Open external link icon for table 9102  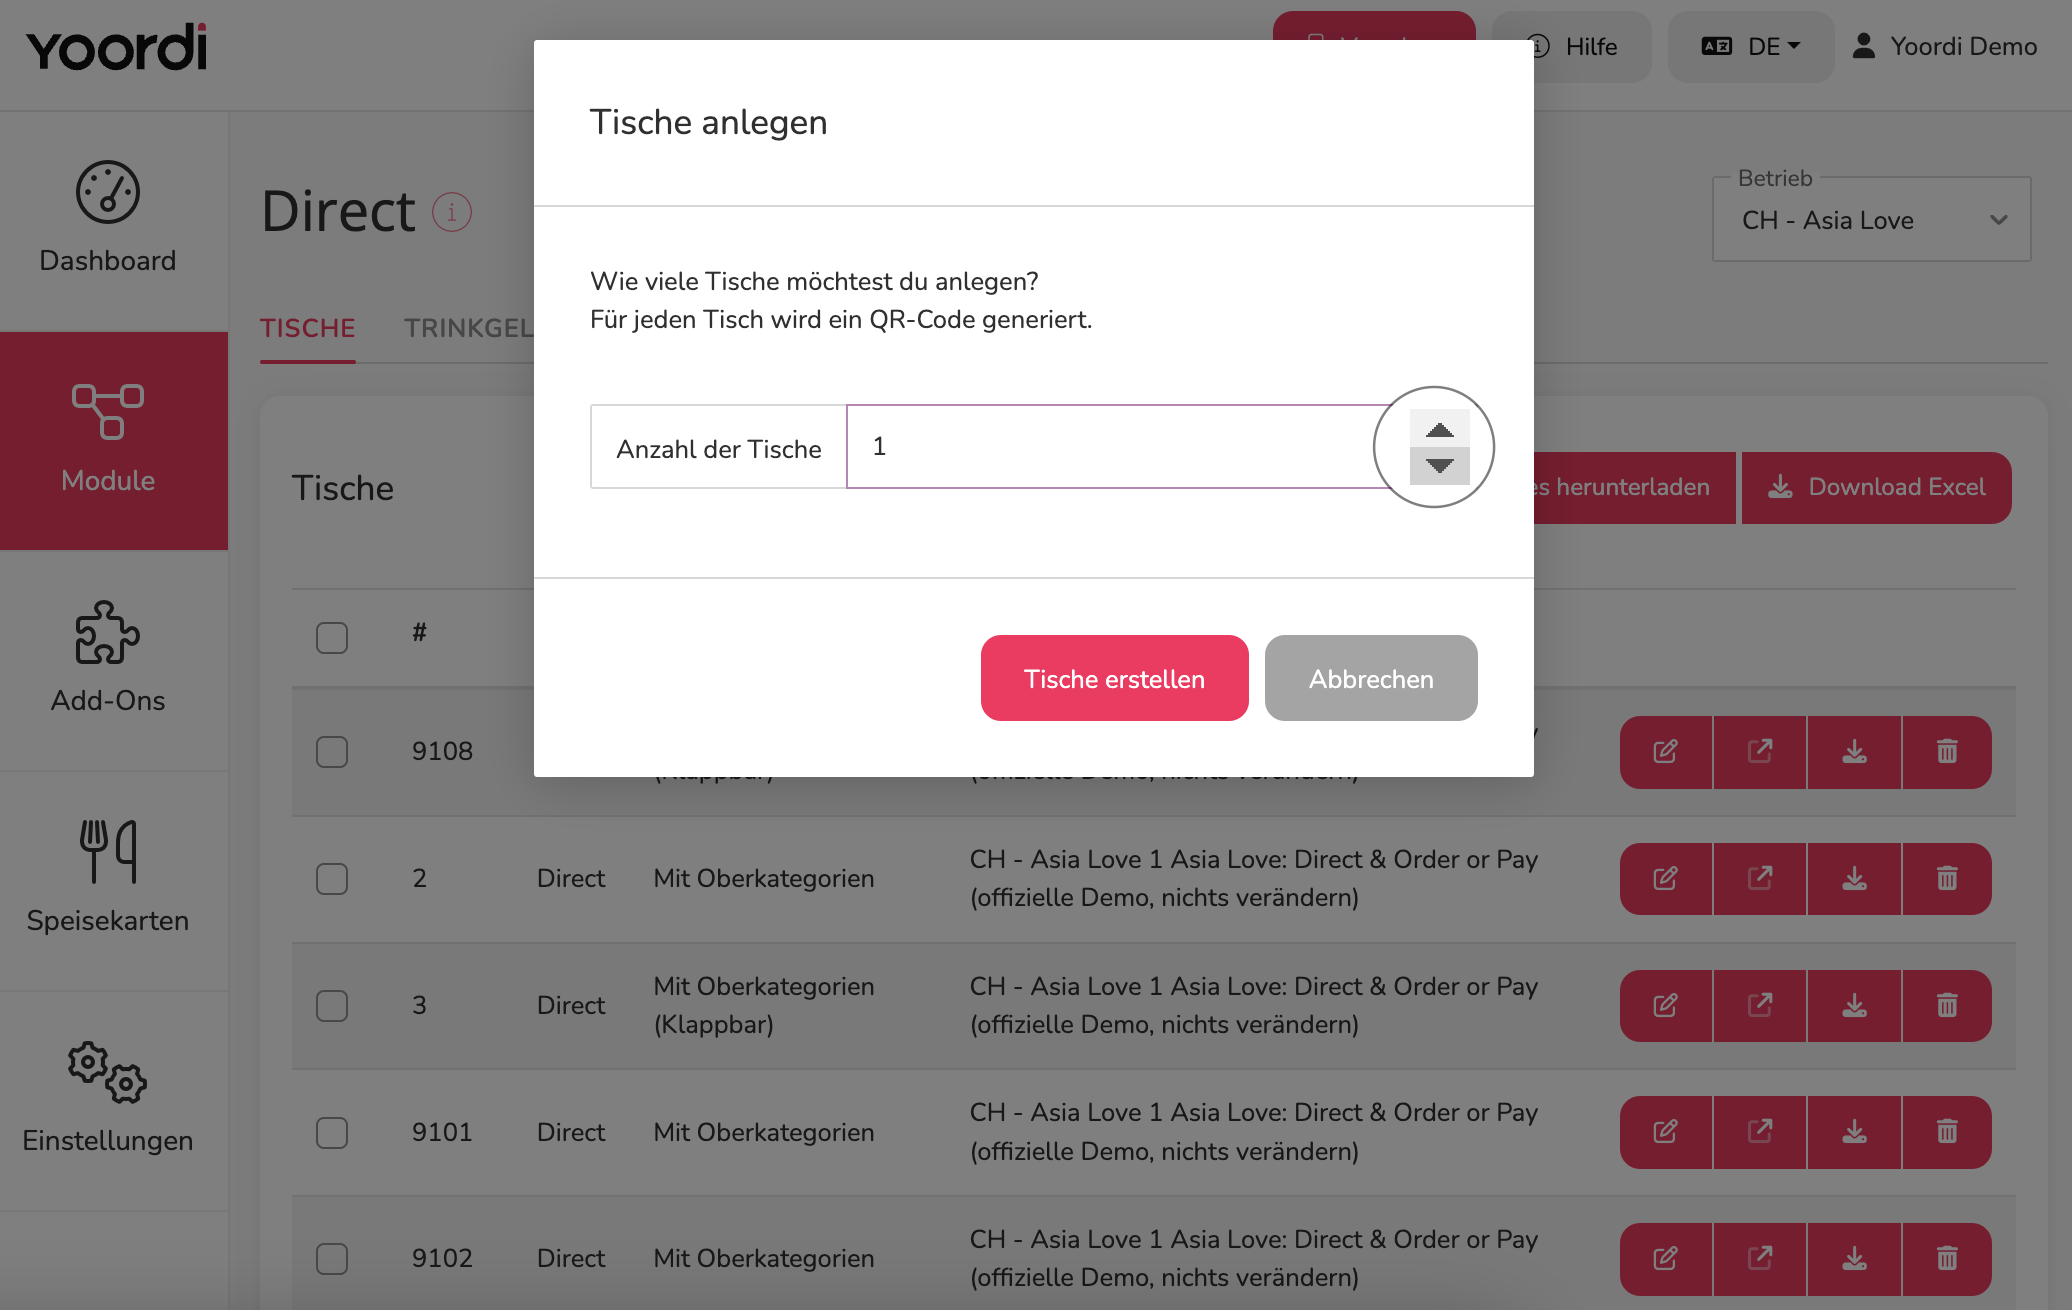pyautogui.click(x=1760, y=1258)
